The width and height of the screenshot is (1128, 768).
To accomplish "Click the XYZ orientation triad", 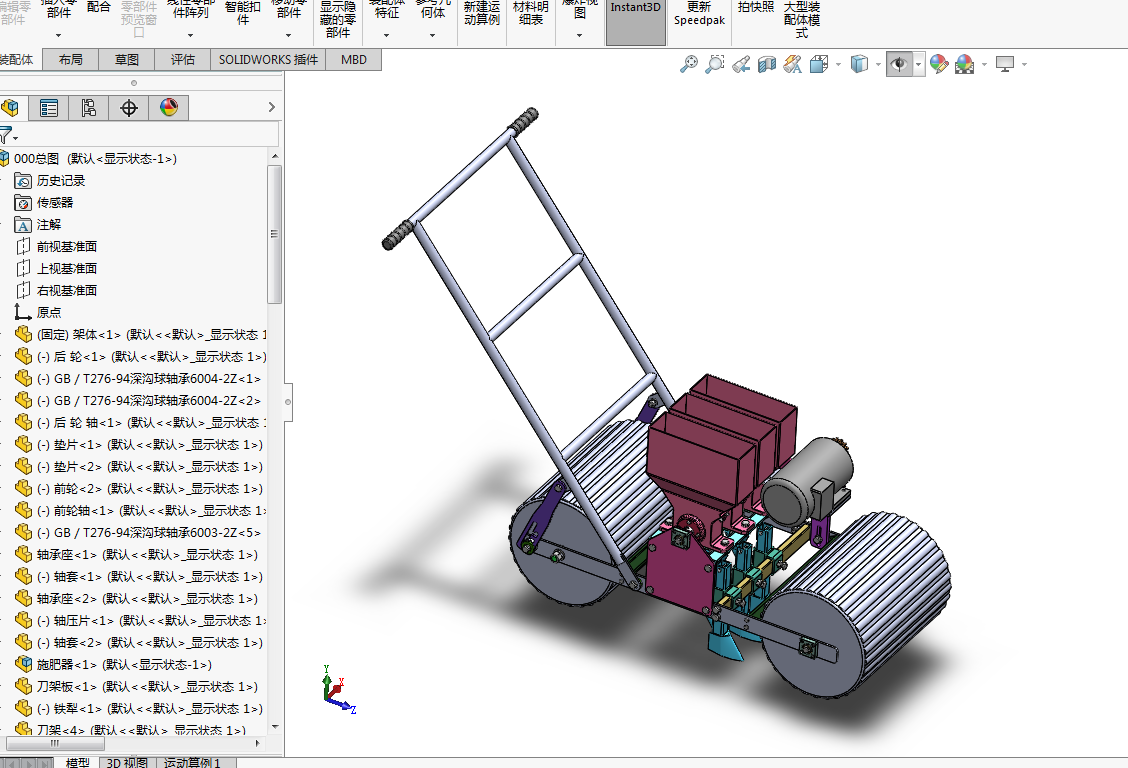I will point(338,689).
